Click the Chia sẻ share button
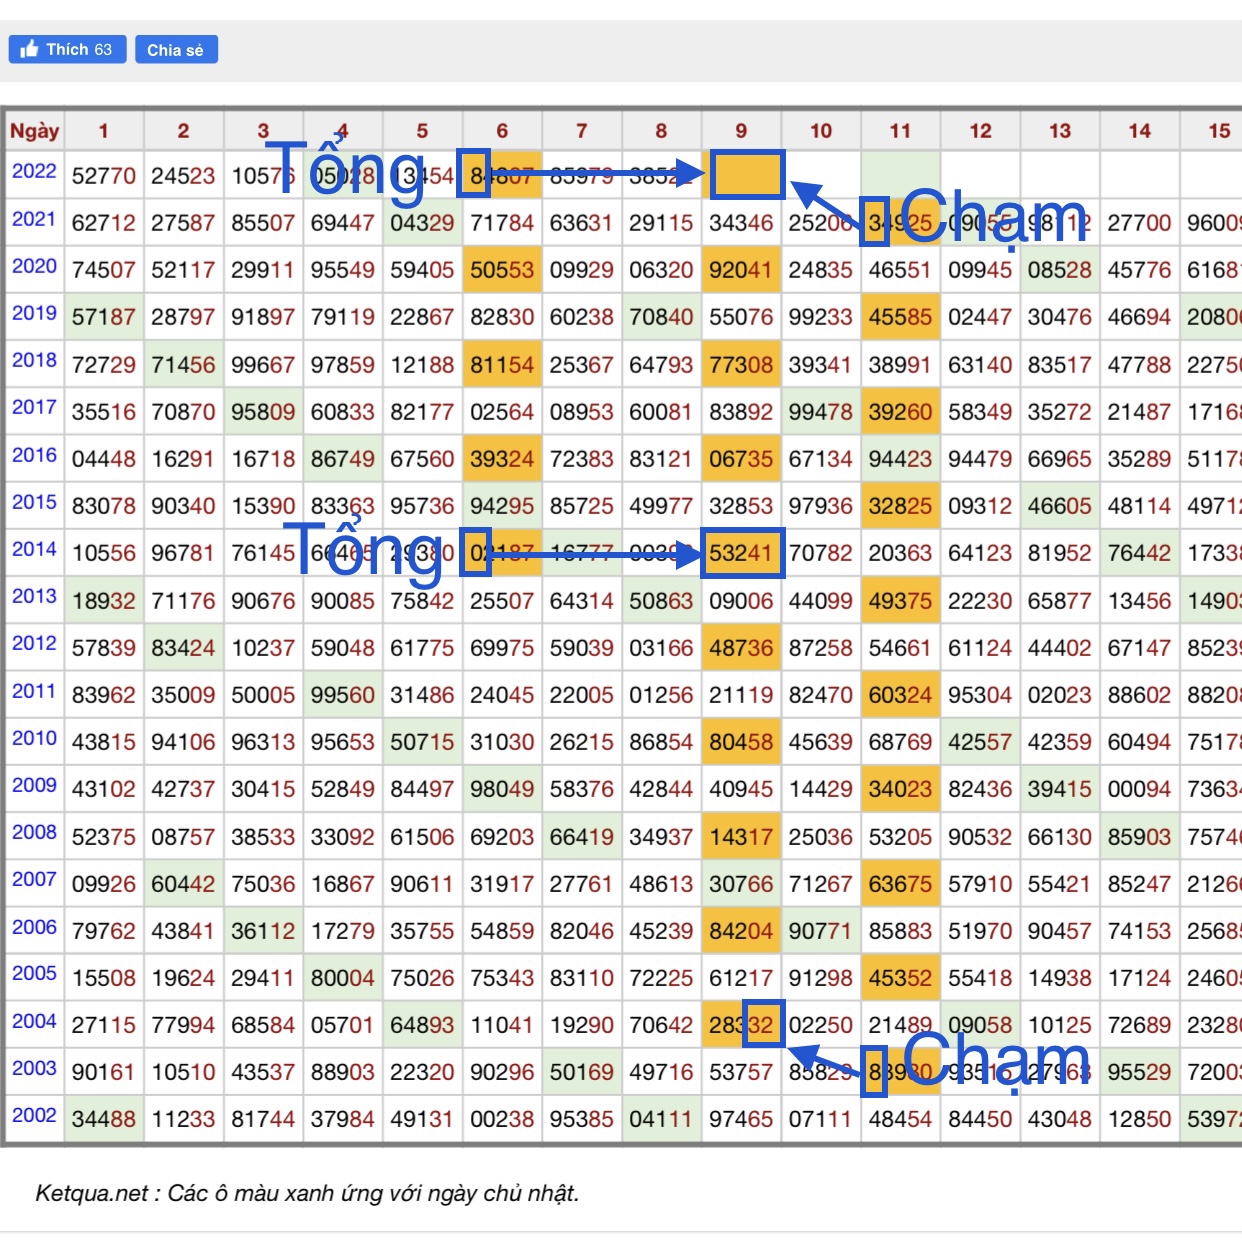Screen dimensions: 1242x1242 [176, 50]
